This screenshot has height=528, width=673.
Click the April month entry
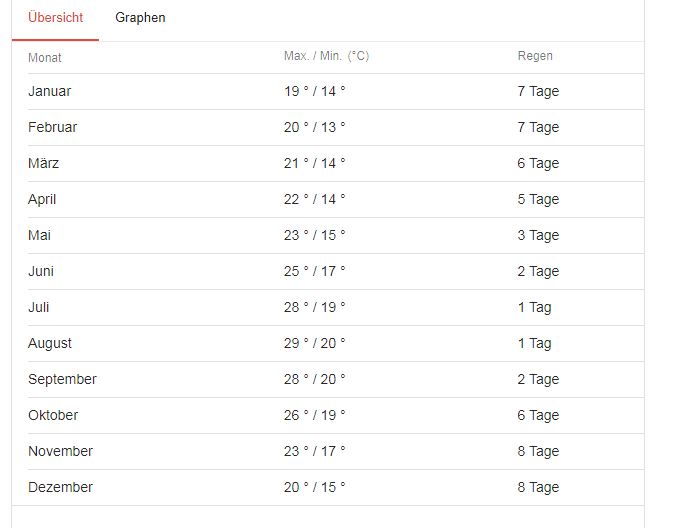pos(42,199)
